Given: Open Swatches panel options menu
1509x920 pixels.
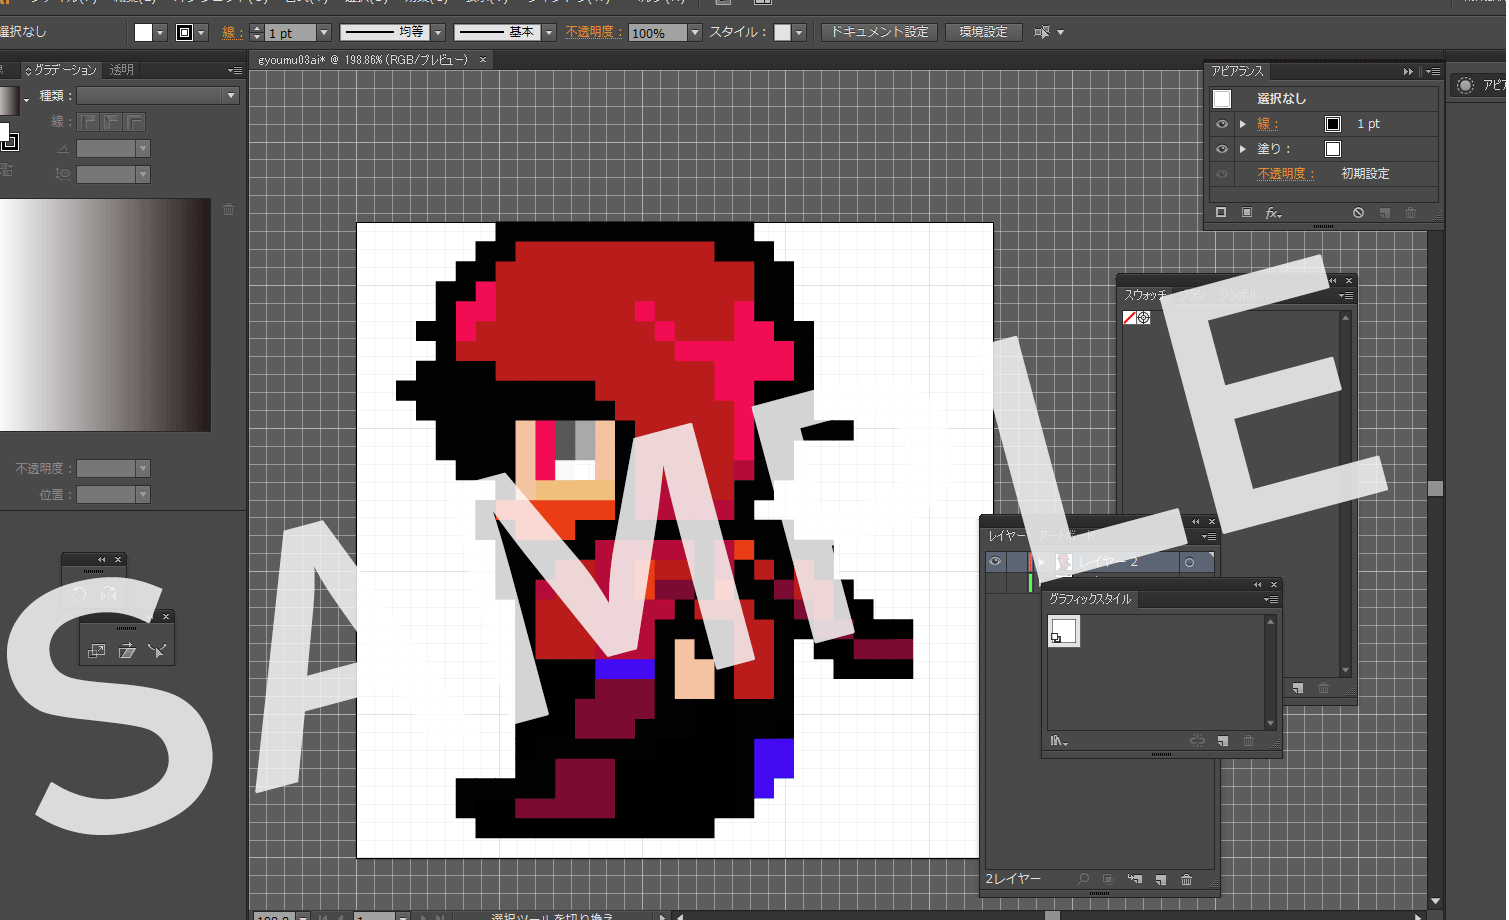Looking at the screenshot, I should click(1346, 296).
